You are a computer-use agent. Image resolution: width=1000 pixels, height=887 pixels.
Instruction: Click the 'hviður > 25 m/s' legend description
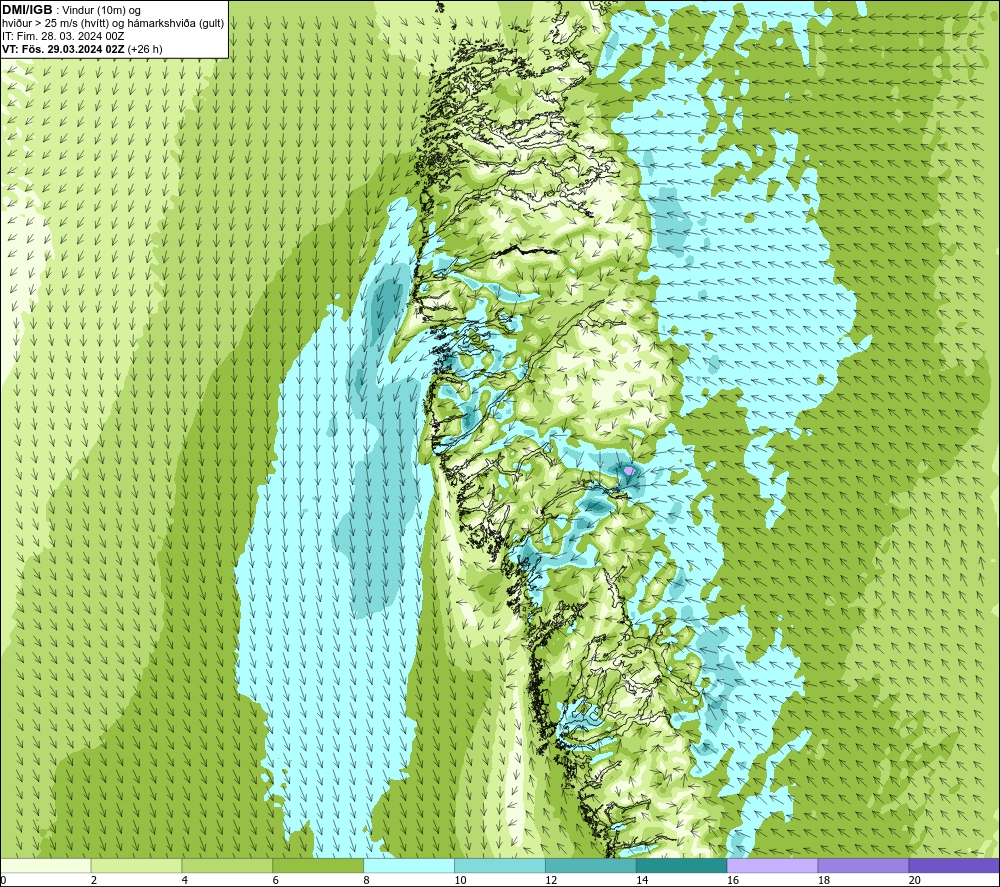coord(113,24)
